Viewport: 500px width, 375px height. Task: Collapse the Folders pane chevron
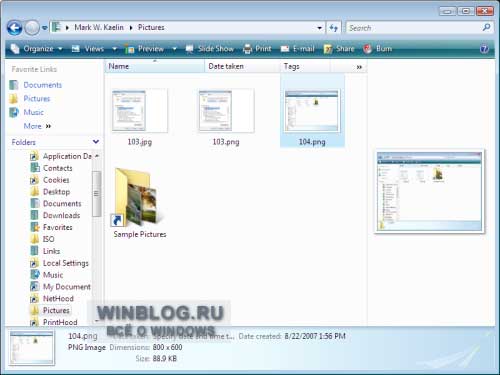pos(96,142)
